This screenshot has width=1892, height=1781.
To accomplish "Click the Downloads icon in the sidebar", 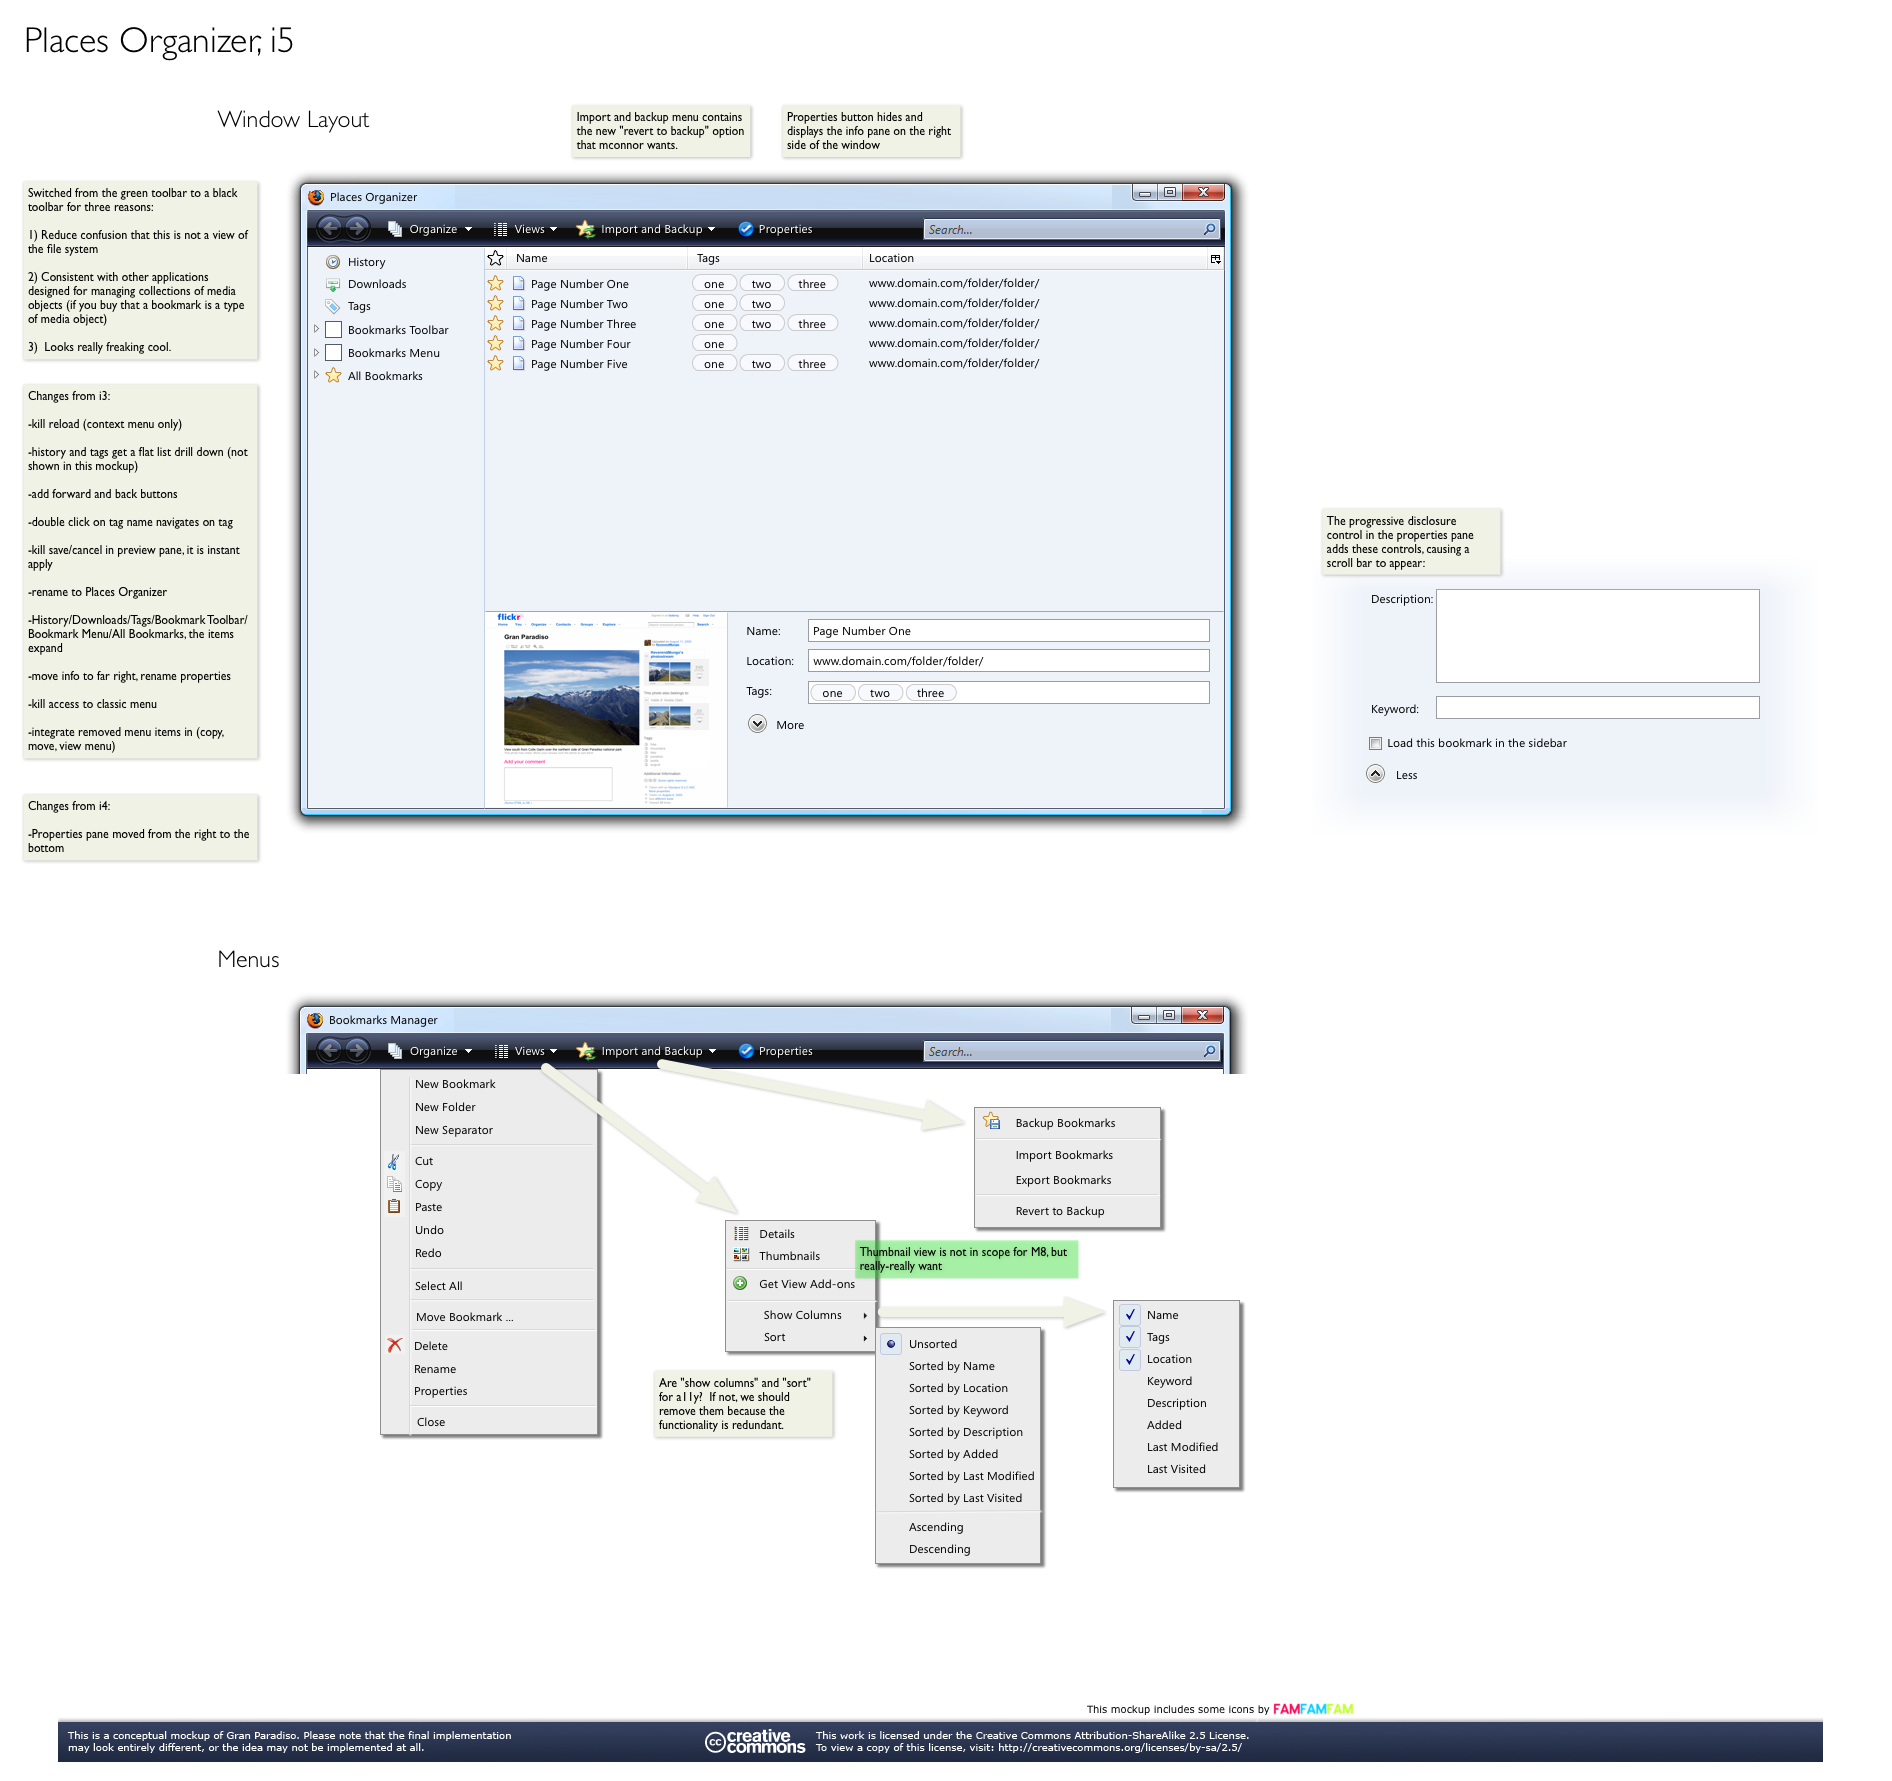I will [333, 285].
